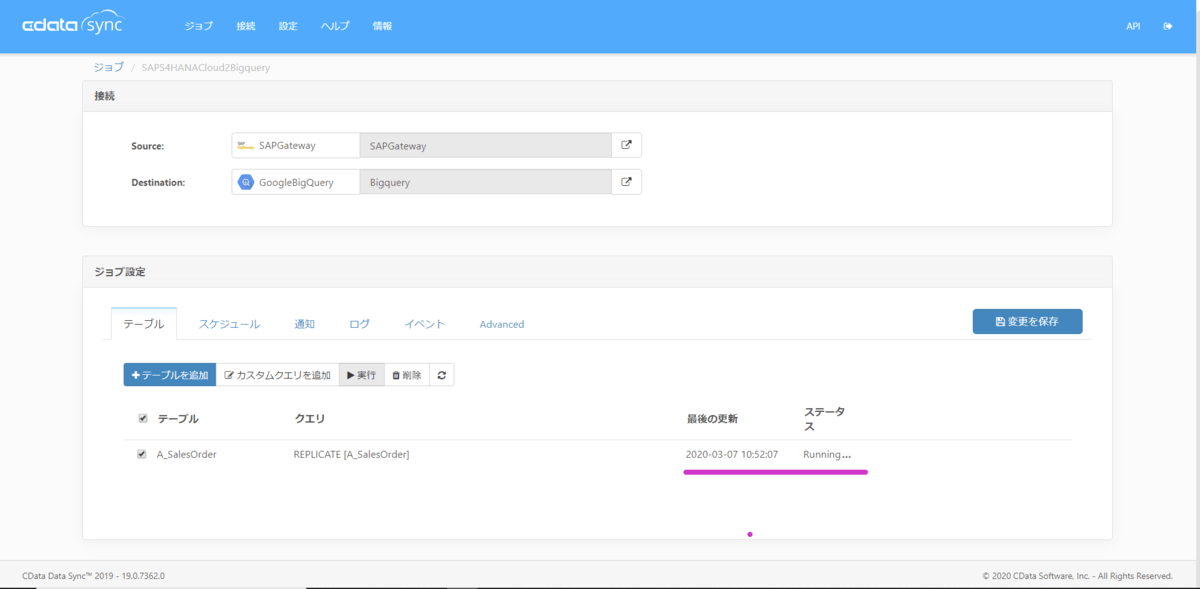Click the refresh icon button in table toolbar
This screenshot has height=589, width=1200.
tap(441, 375)
